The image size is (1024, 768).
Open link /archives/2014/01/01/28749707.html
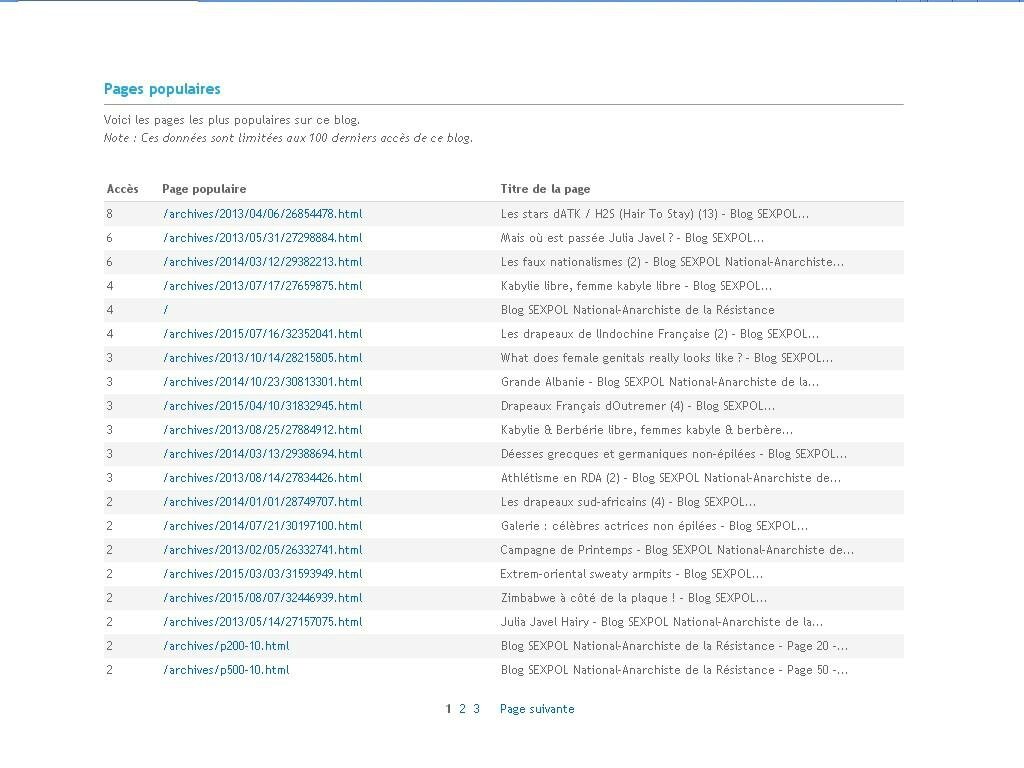click(263, 502)
